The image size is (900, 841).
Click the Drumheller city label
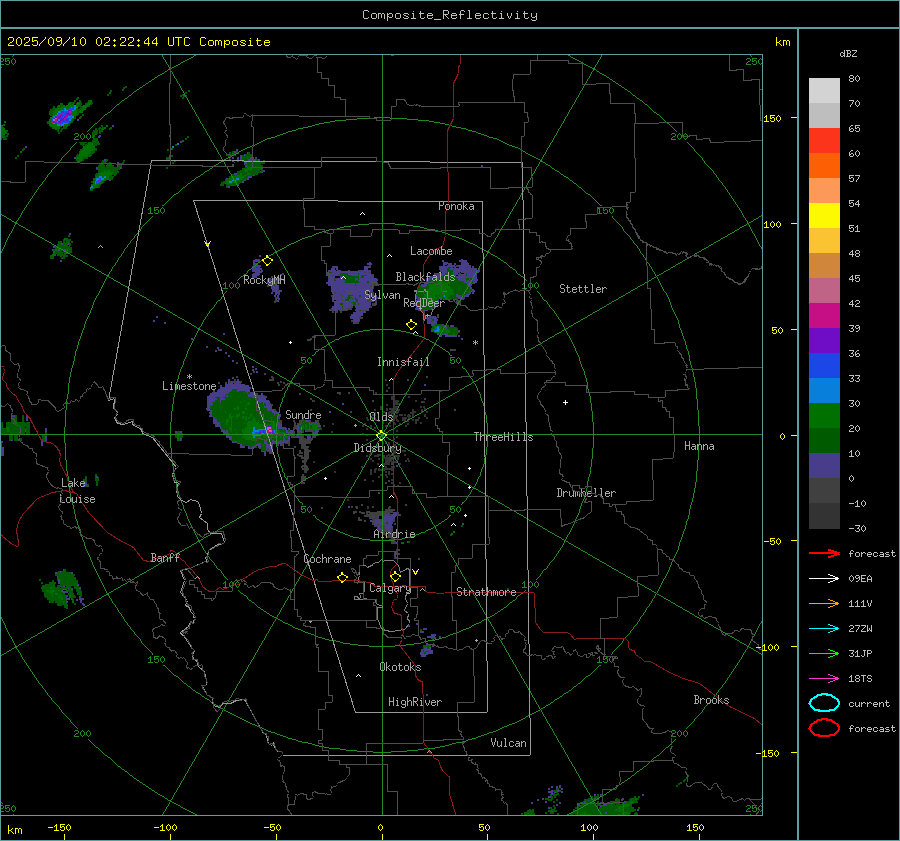click(x=586, y=493)
